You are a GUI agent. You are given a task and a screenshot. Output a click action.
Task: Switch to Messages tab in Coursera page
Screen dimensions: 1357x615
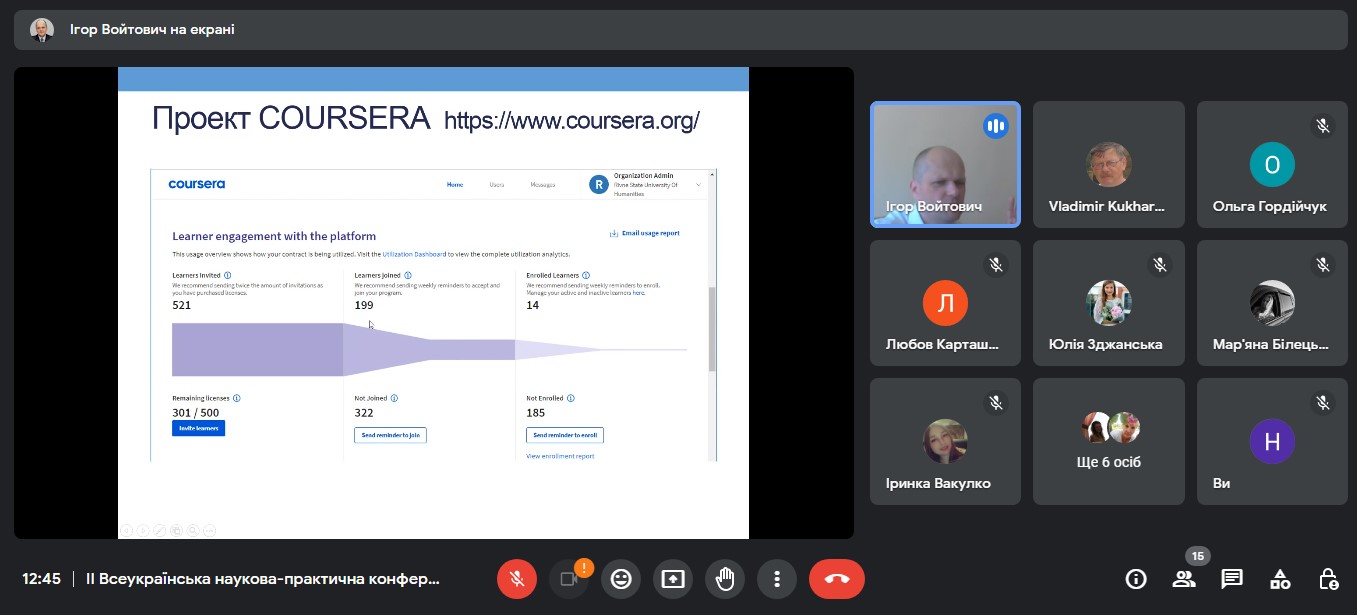point(543,185)
